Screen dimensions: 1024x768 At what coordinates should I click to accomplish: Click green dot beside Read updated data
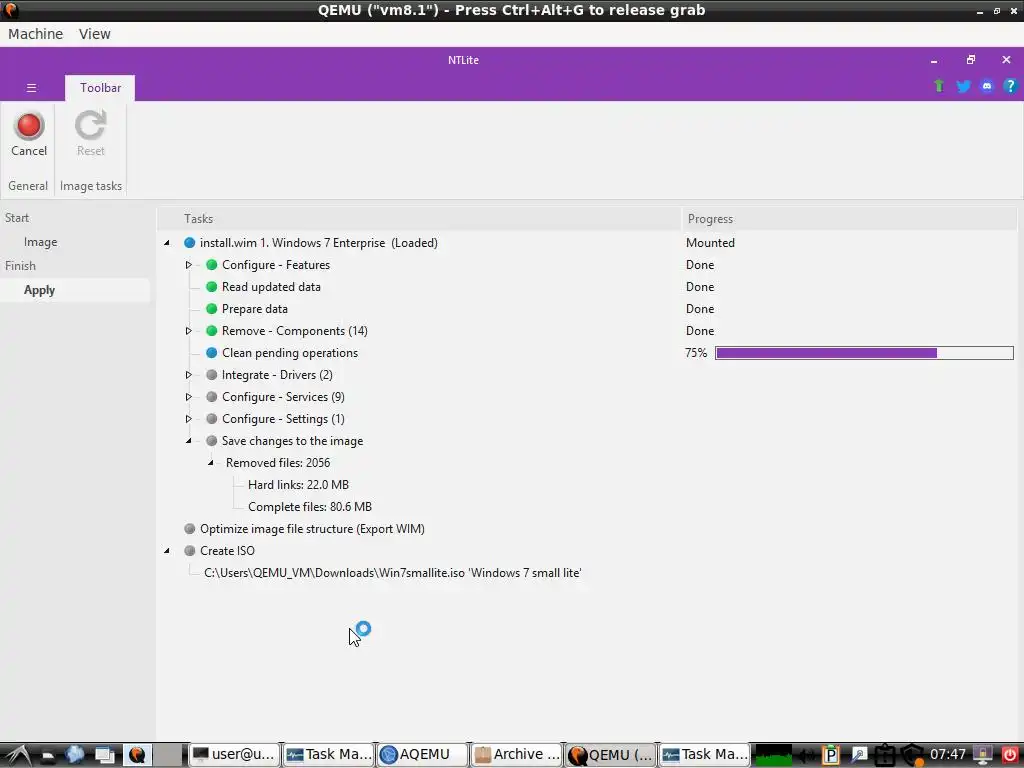(x=212, y=287)
